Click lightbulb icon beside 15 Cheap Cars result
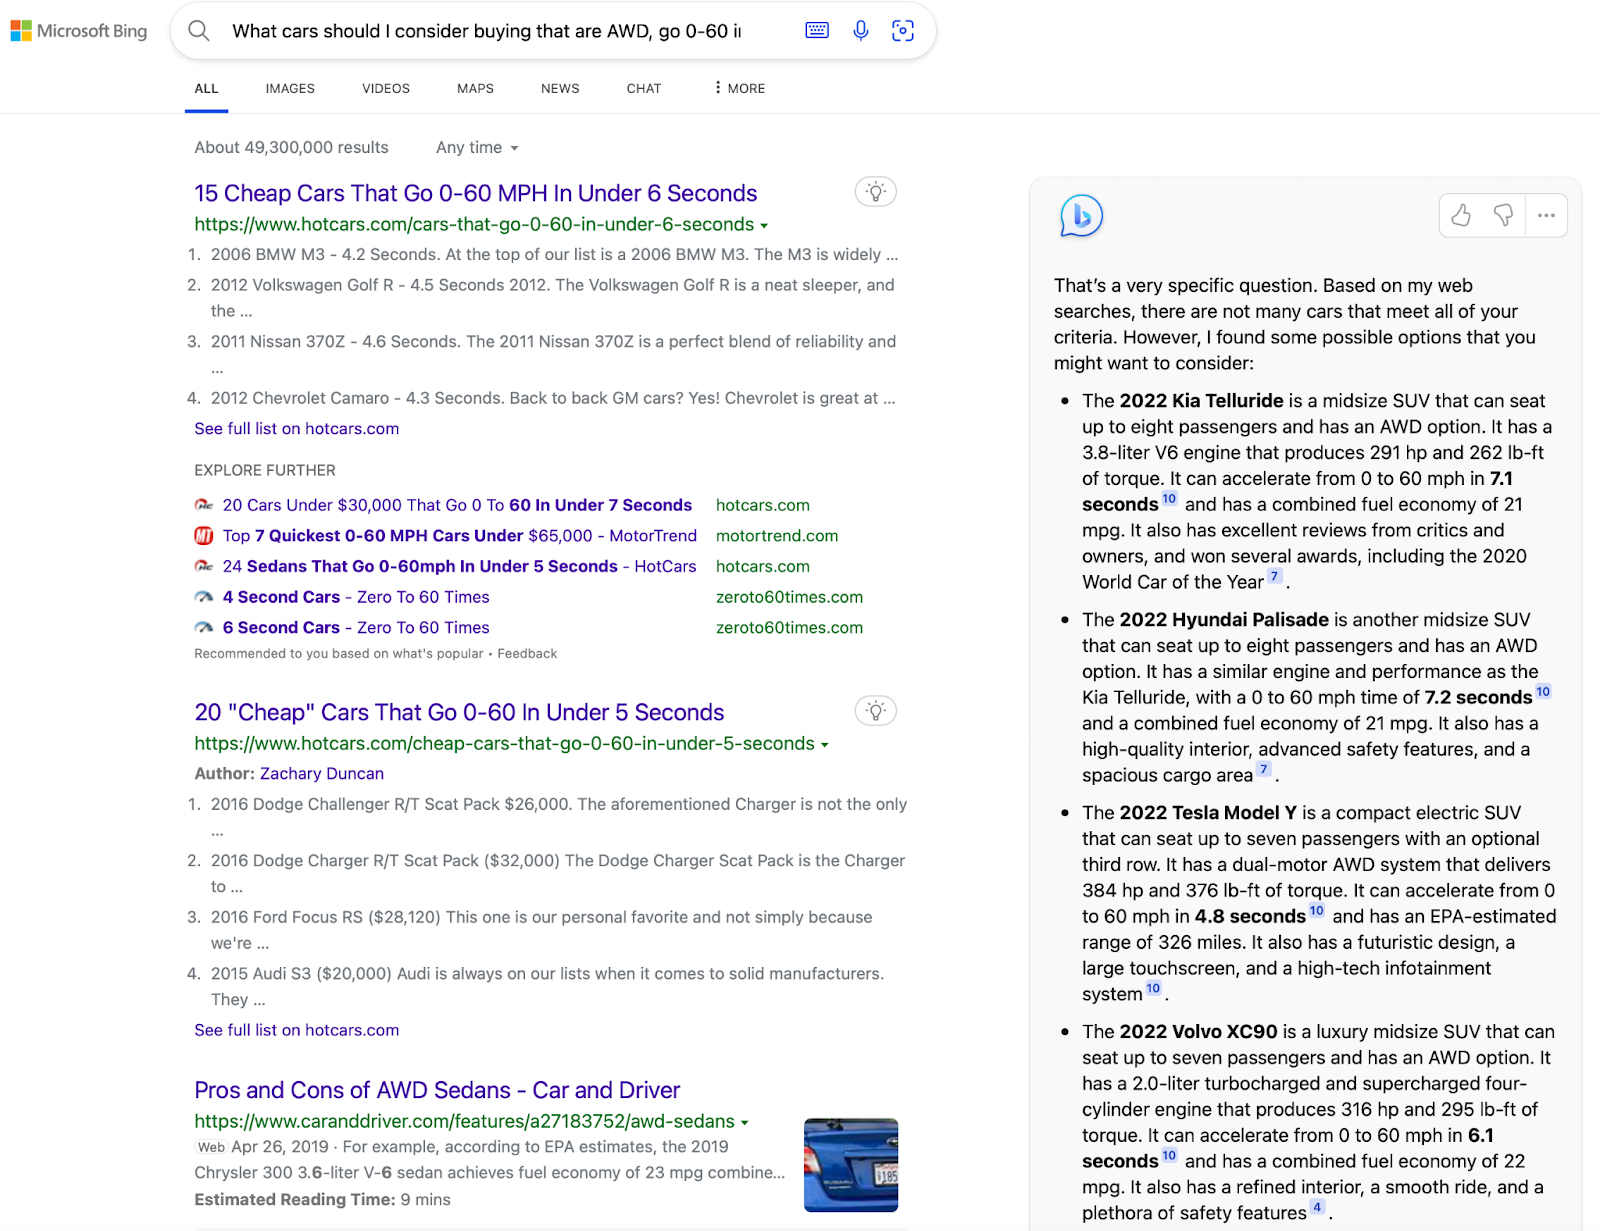 [x=876, y=192]
